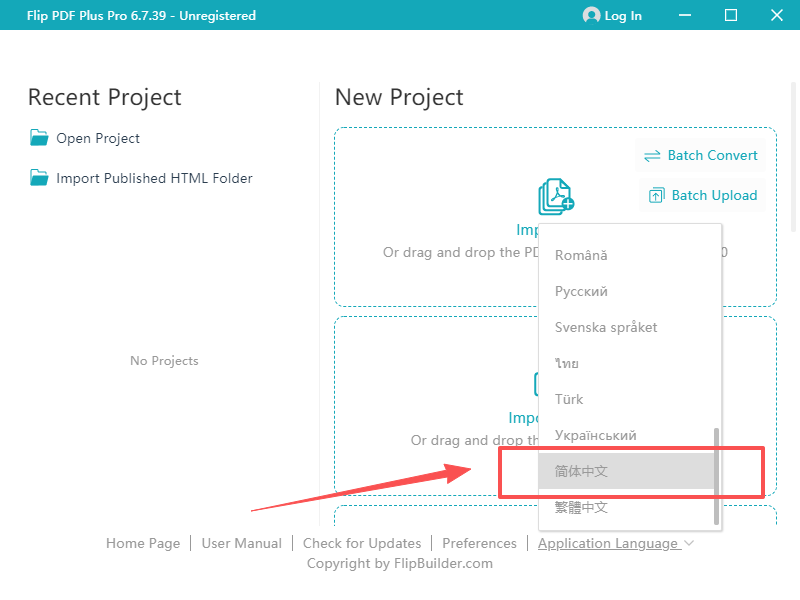
Task: Select Русский language option
Action: pyautogui.click(x=581, y=291)
